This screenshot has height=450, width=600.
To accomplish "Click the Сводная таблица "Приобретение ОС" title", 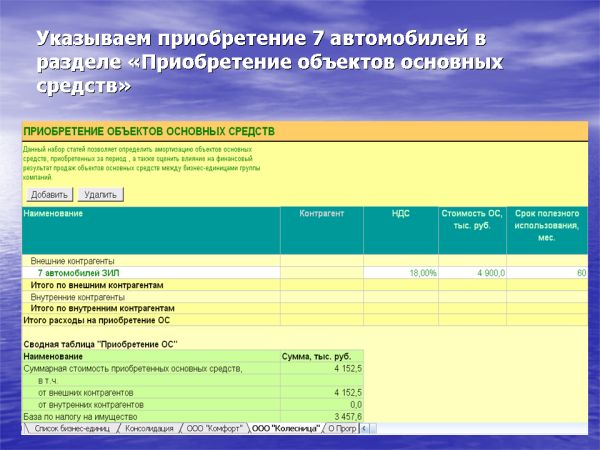I will coord(100,344).
